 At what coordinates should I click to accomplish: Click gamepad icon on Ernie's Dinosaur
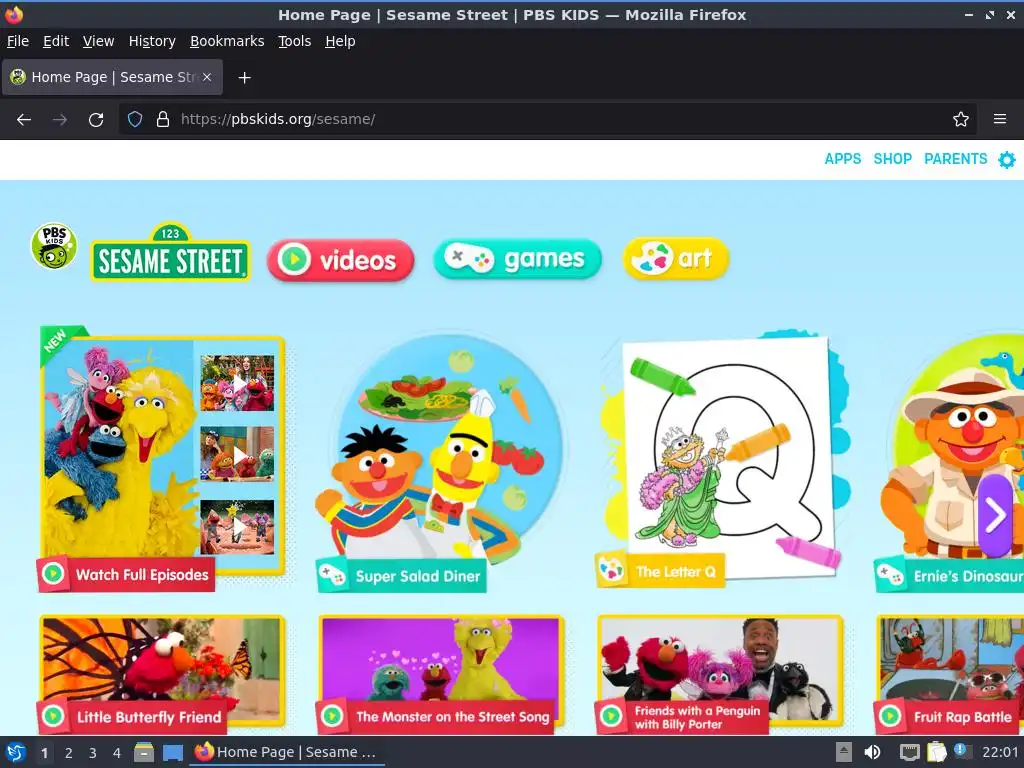pyautogui.click(x=890, y=575)
